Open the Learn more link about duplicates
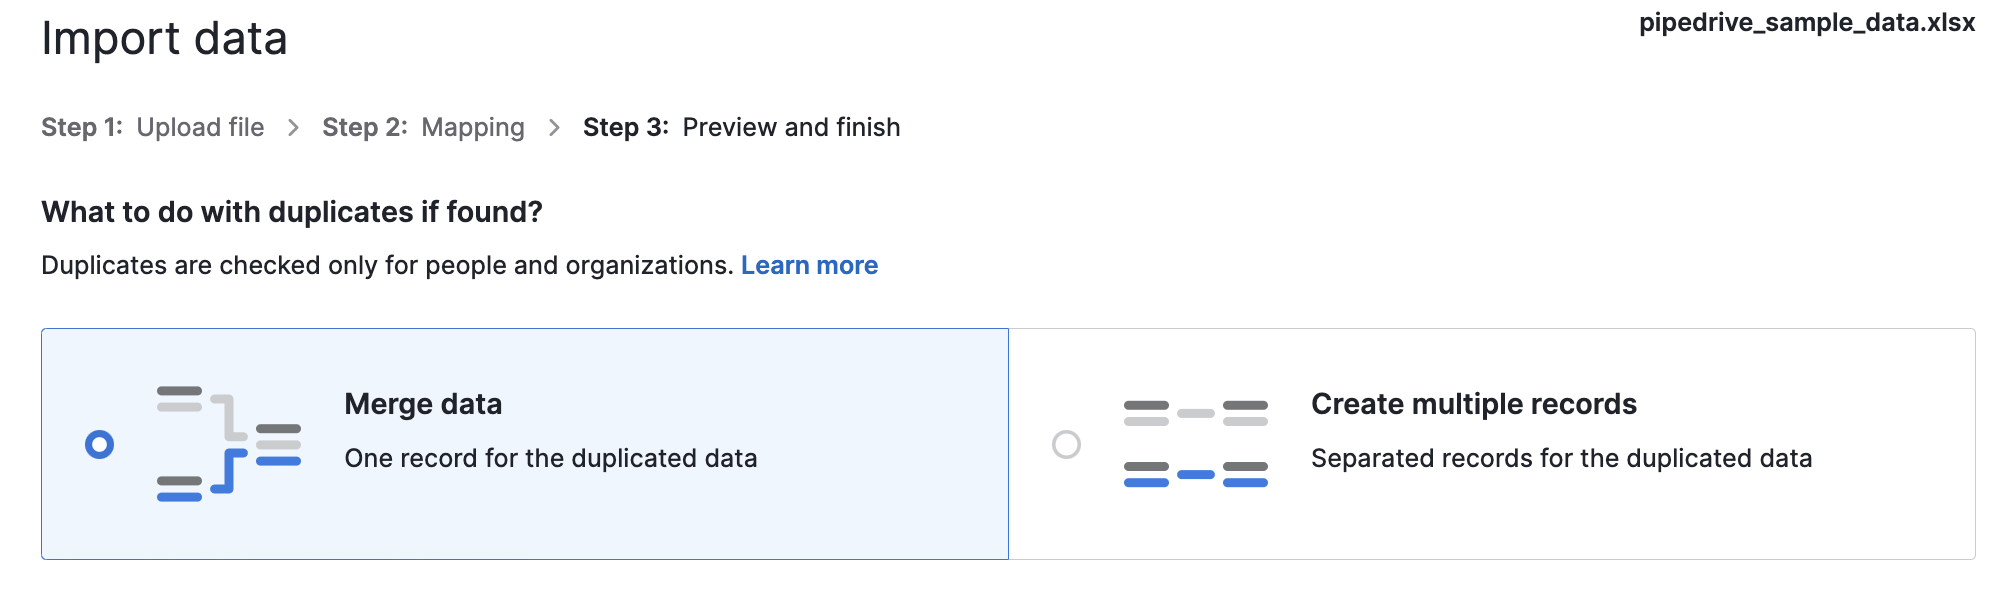Image resolution: width=2004 pixels, height=592 pixels. [x=810, y=265]
